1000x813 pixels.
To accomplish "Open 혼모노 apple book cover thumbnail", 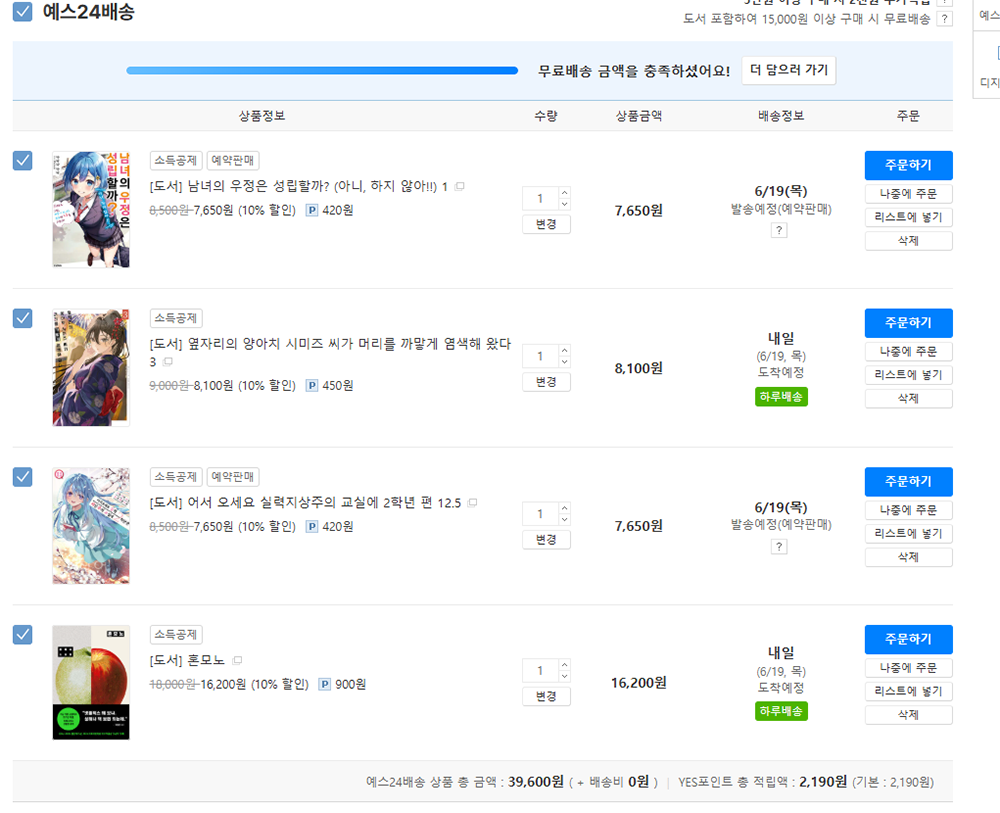I will pyautogui.click(x=91, y=682).
